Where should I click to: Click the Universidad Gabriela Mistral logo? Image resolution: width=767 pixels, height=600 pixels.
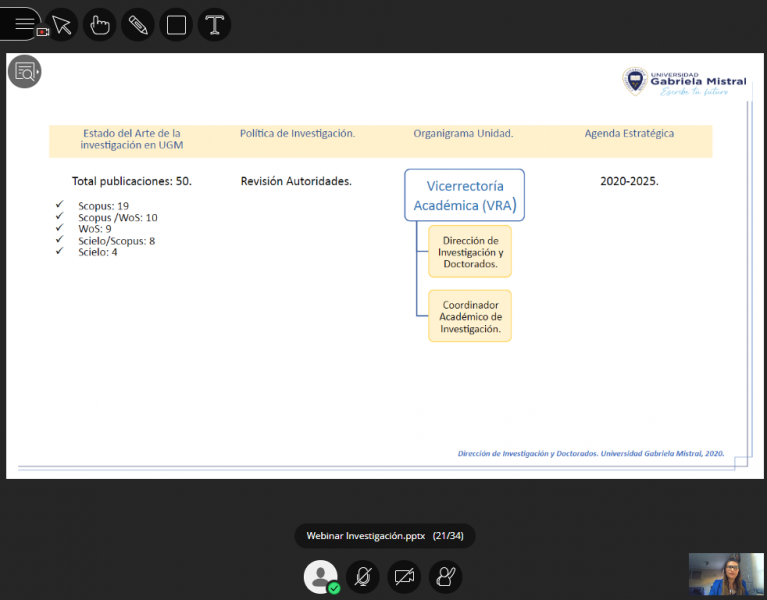[684, 82]
